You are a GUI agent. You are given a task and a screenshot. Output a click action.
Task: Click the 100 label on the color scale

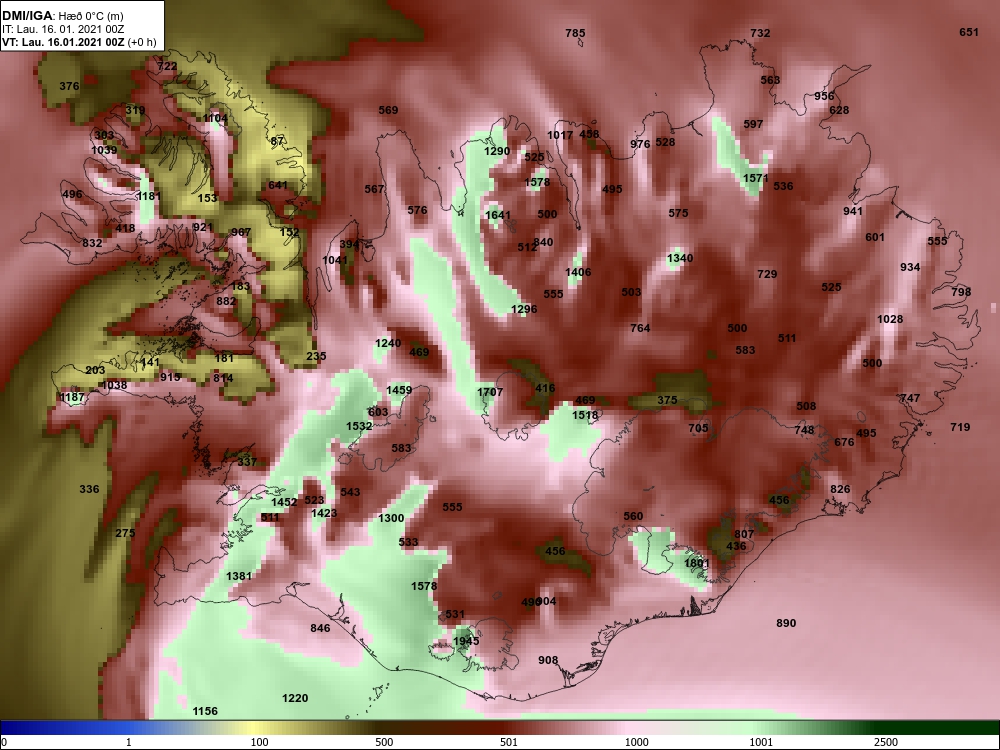[259, 742]
